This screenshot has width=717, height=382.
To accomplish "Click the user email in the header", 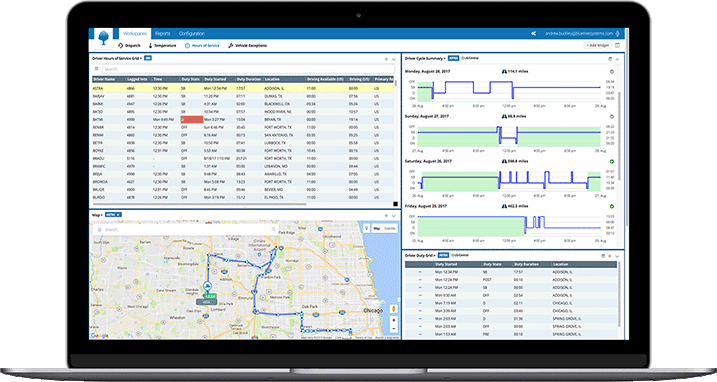I will click(x=579, y=33).
